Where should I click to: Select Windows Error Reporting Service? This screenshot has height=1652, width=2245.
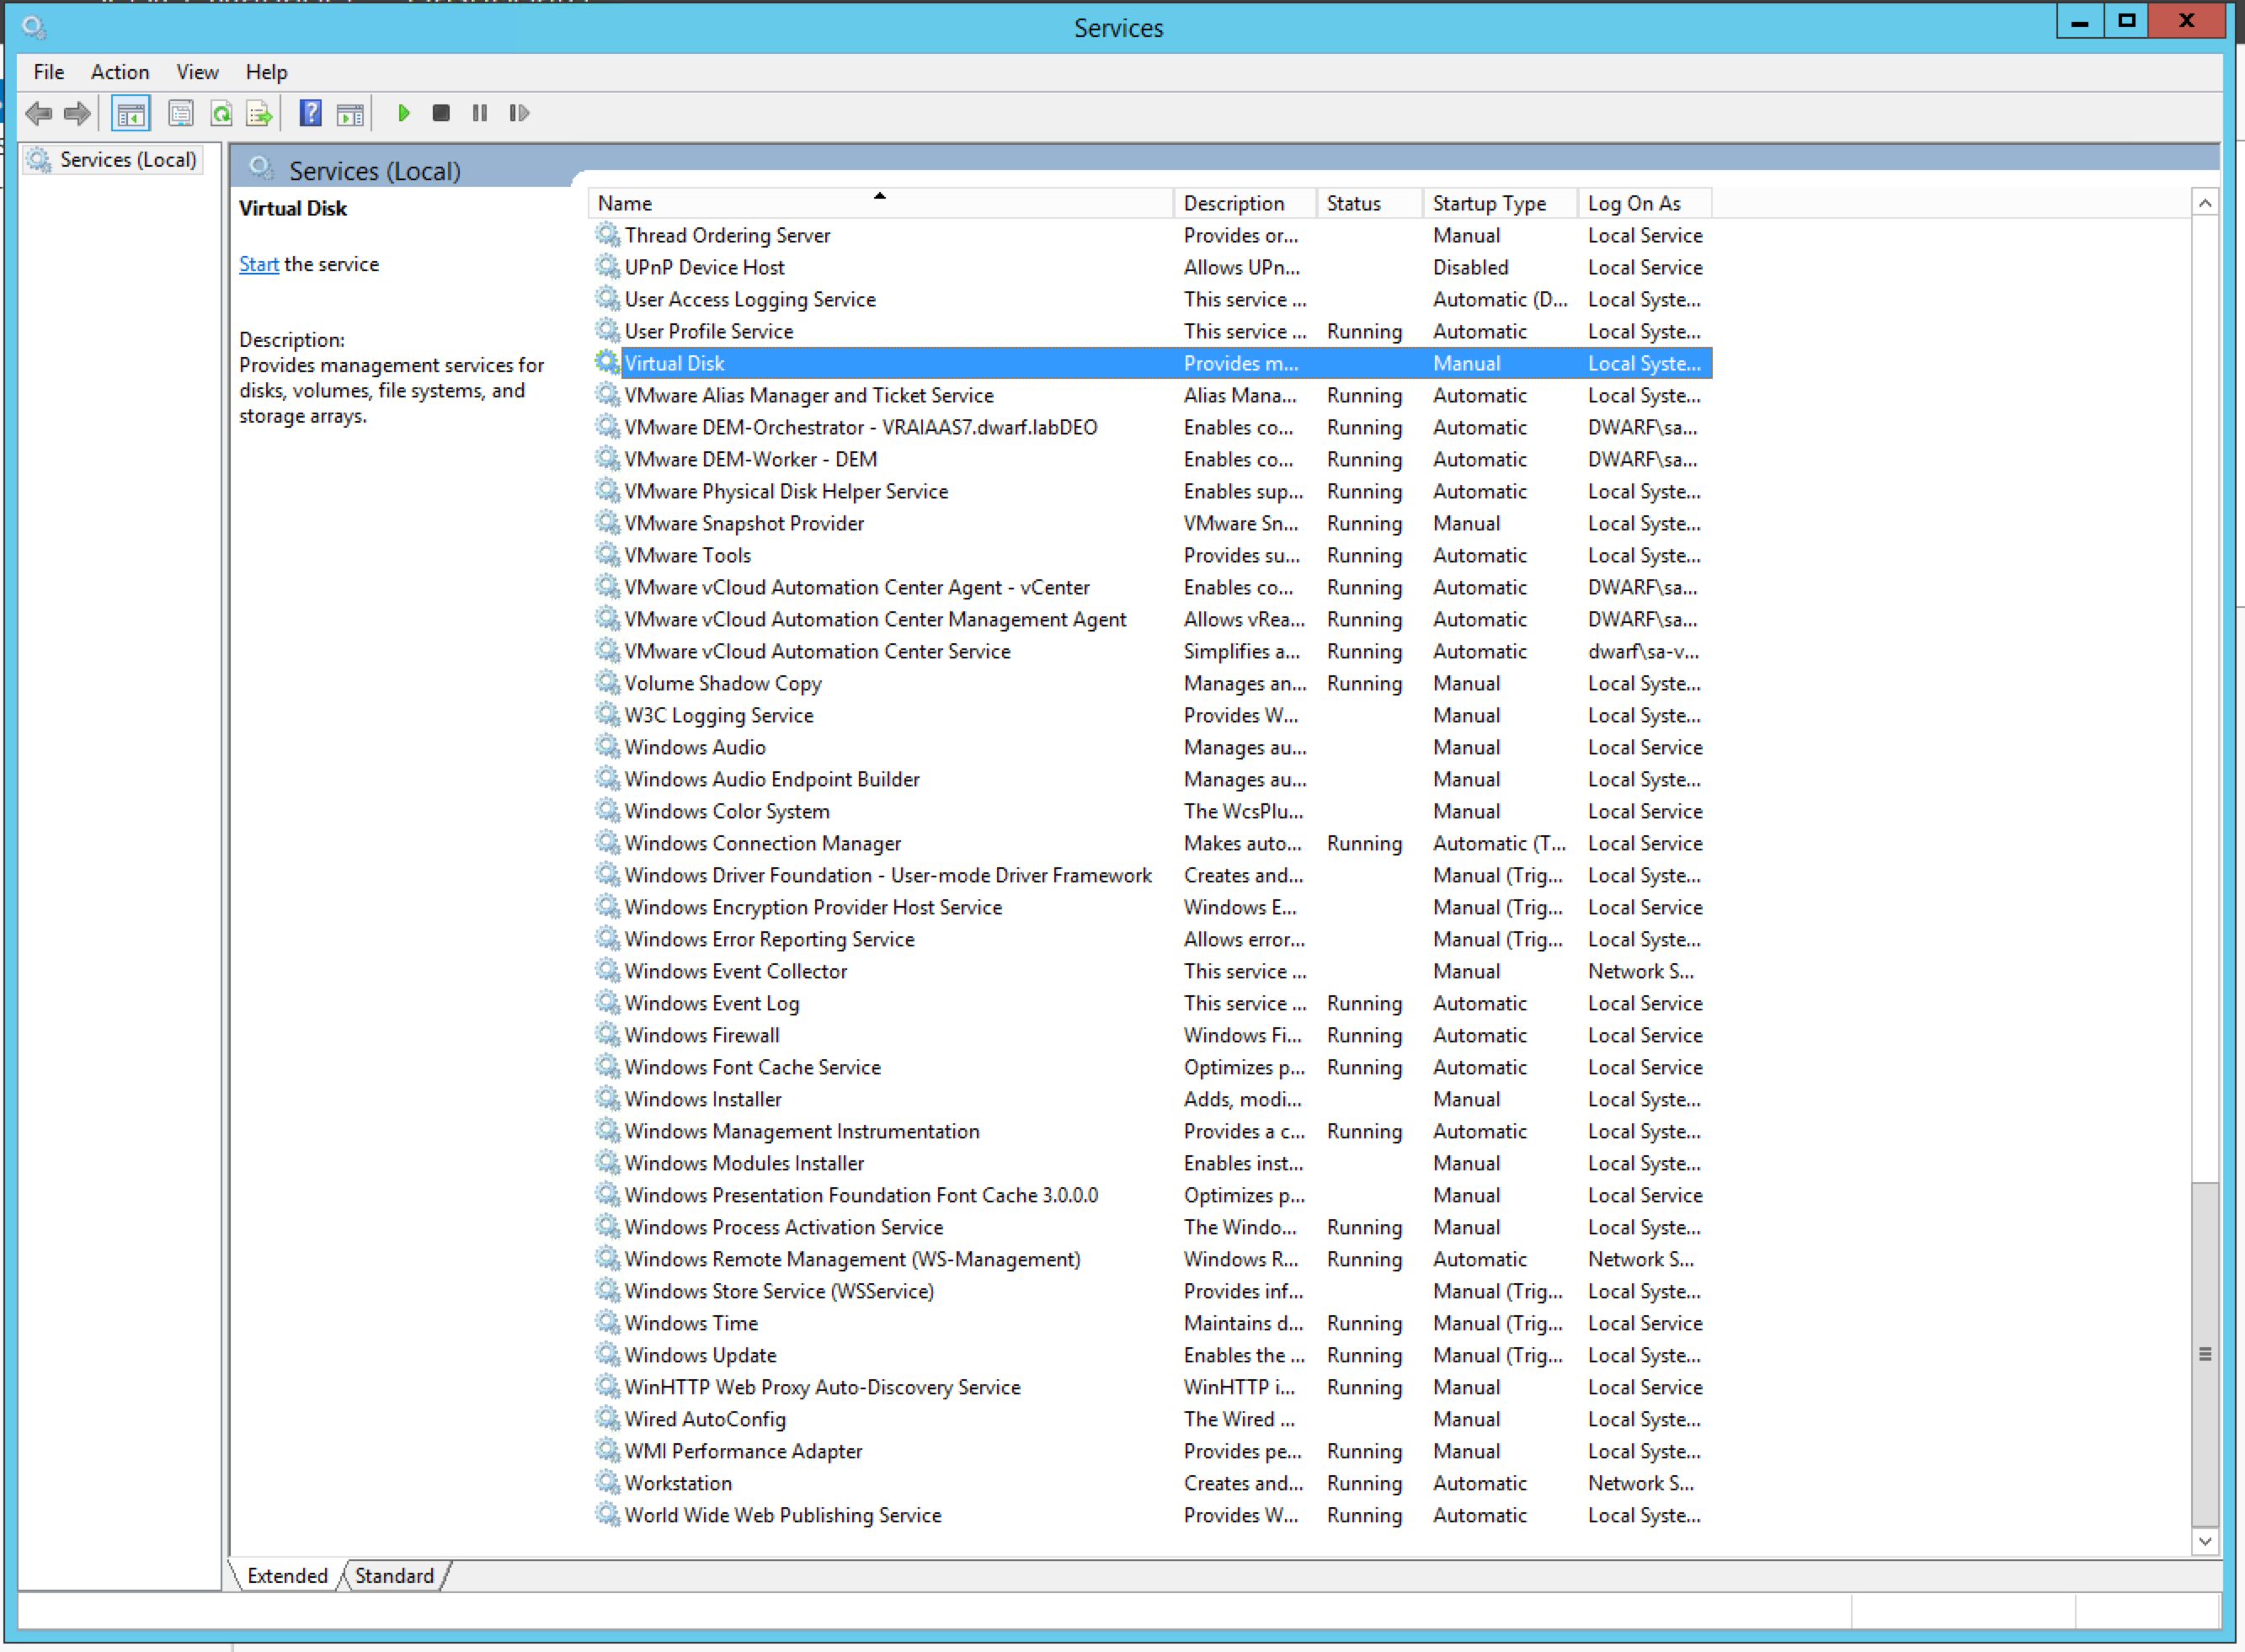(1152, 939)
